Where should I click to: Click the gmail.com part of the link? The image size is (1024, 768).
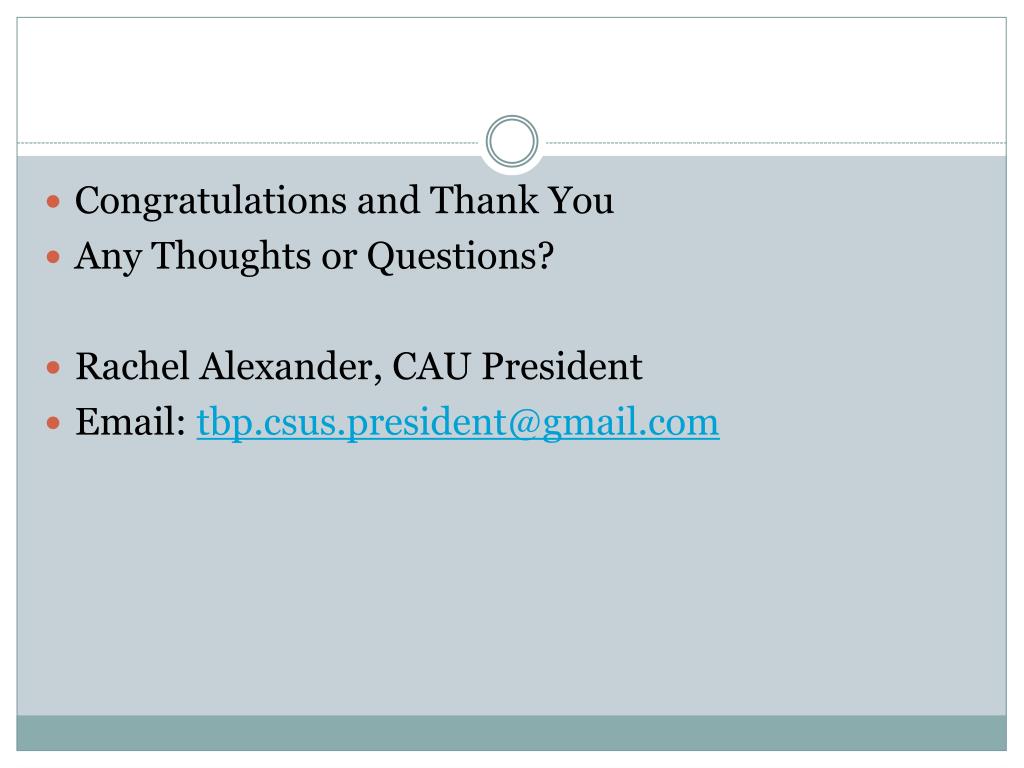point(631,423)
